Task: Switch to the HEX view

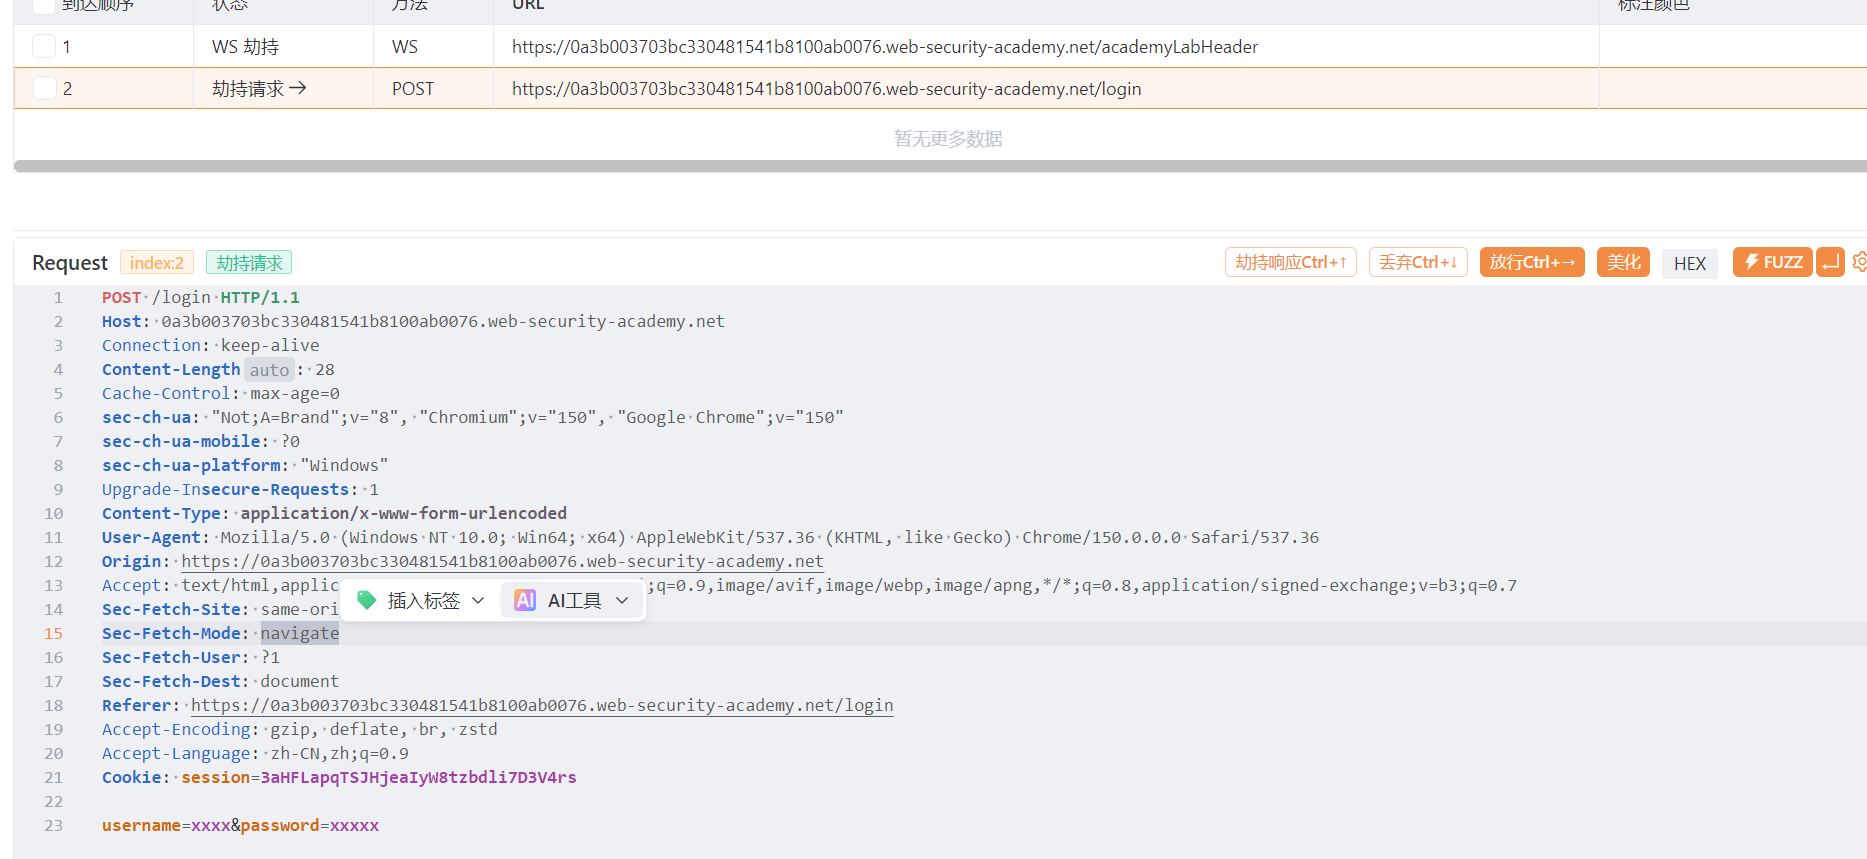Action: tap(1690, 263)
